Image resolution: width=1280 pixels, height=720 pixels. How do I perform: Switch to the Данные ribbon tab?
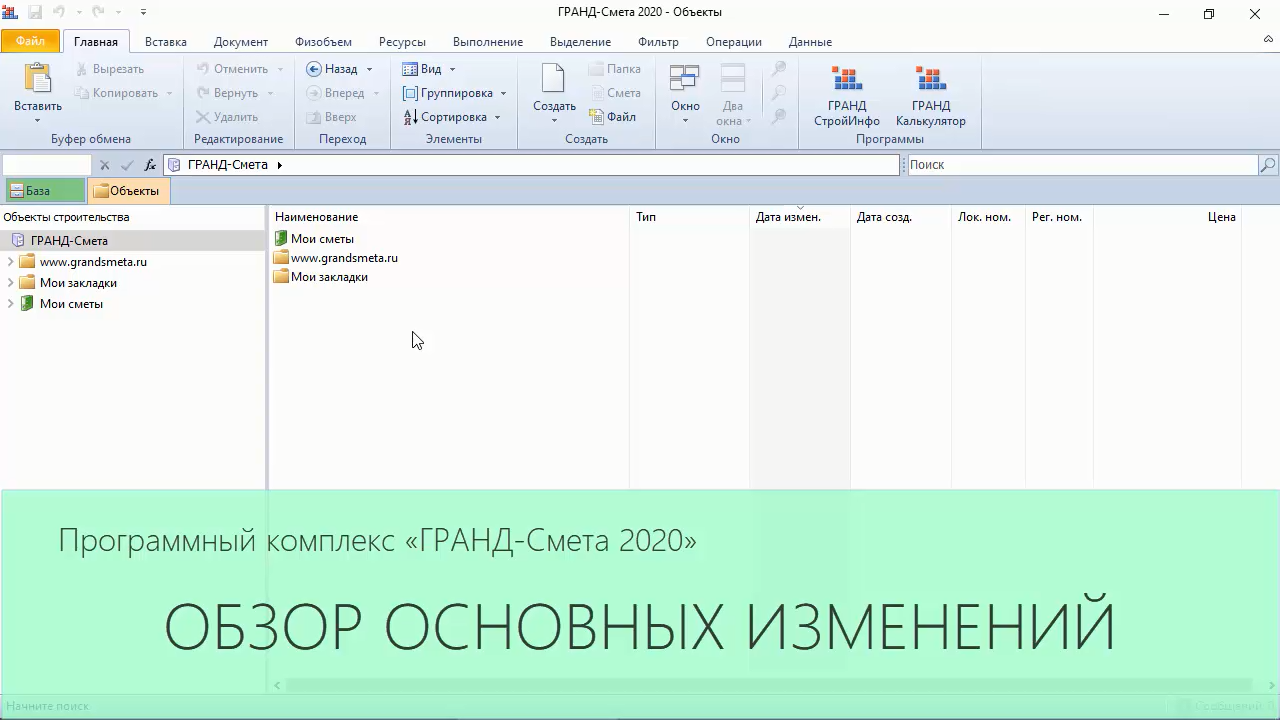pyautogui.click(x=810, y=42)
